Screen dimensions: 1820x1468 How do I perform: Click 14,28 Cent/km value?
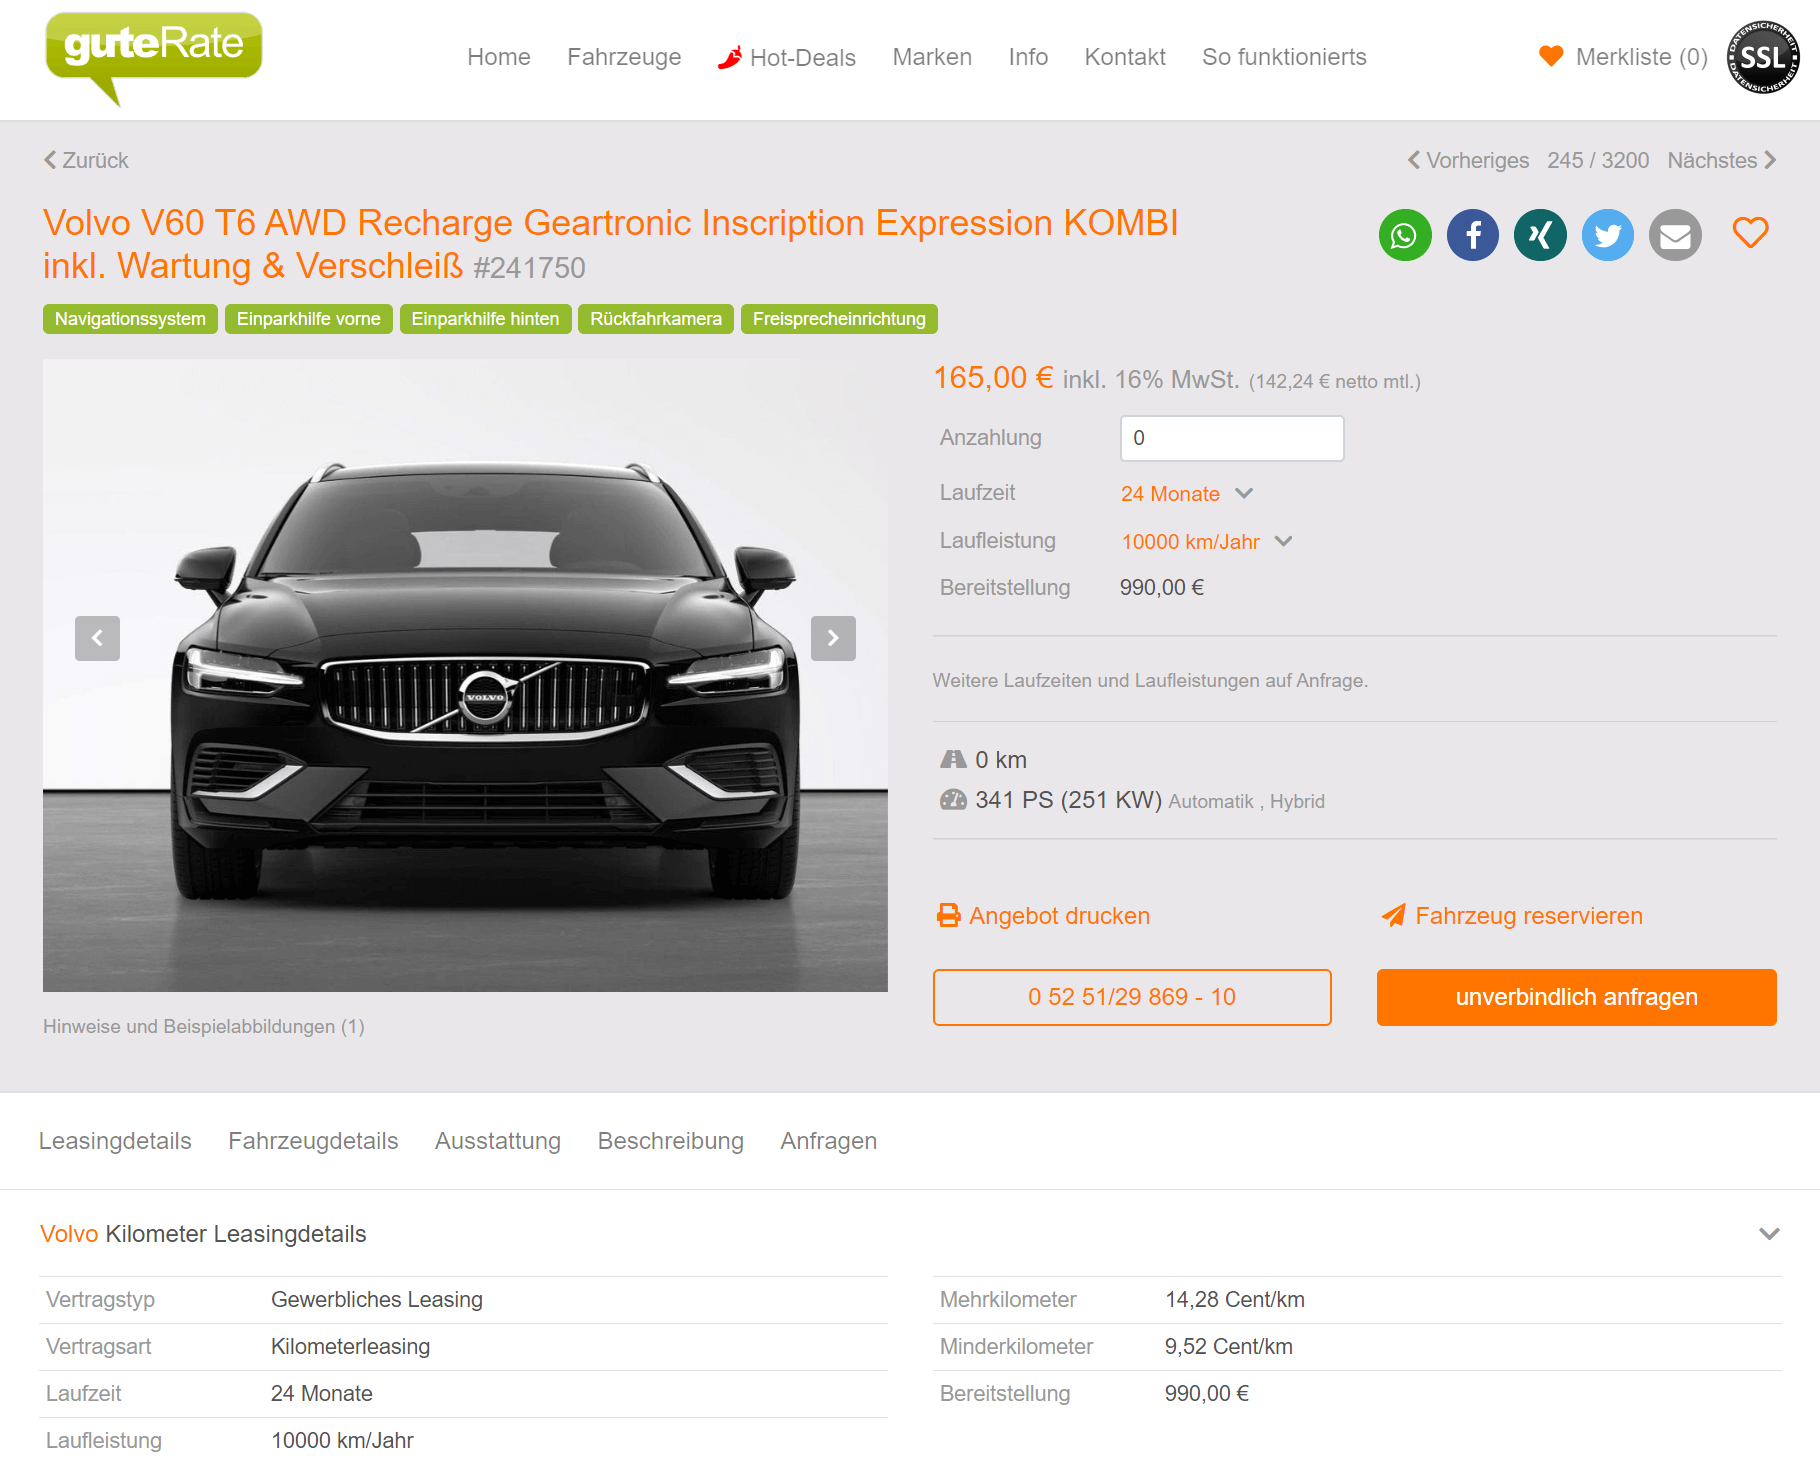(x=1235, y=1300)
